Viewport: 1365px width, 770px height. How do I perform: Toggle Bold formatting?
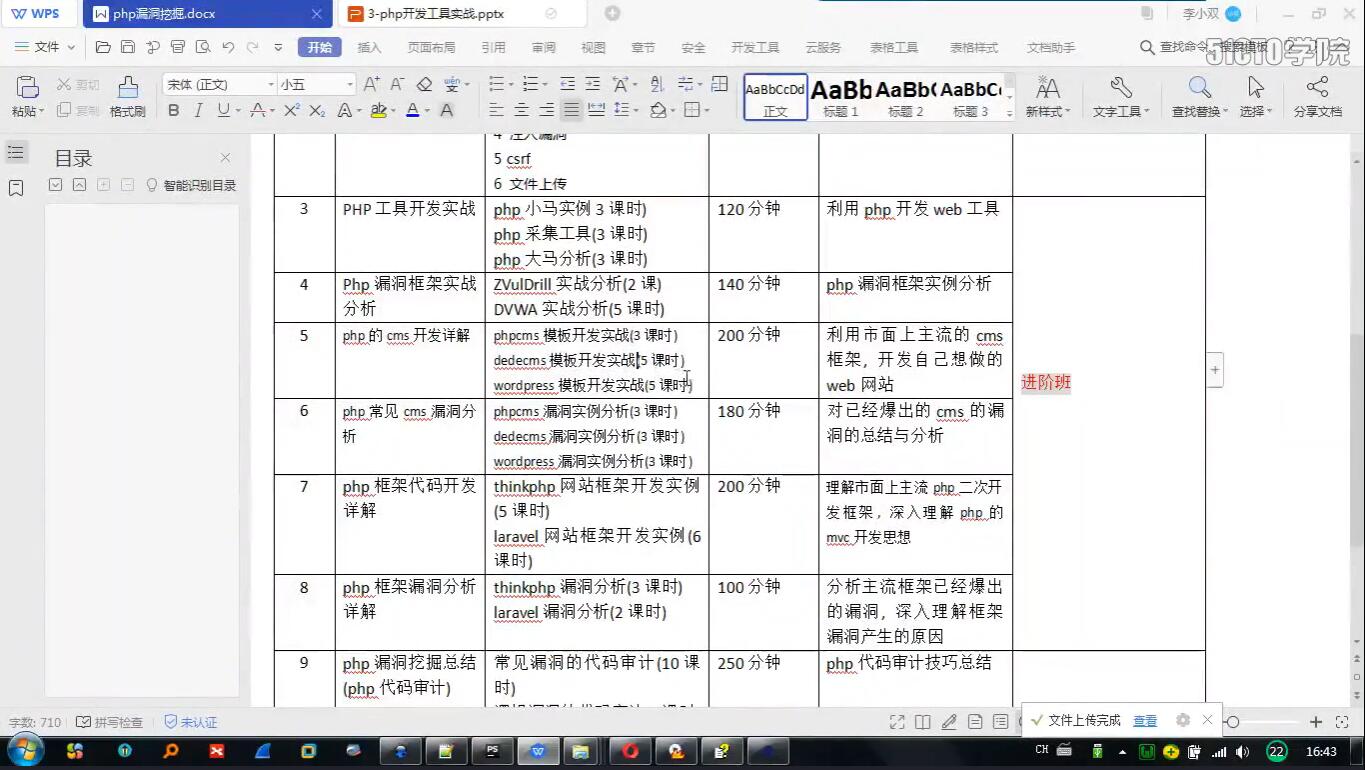pos(174,110)
